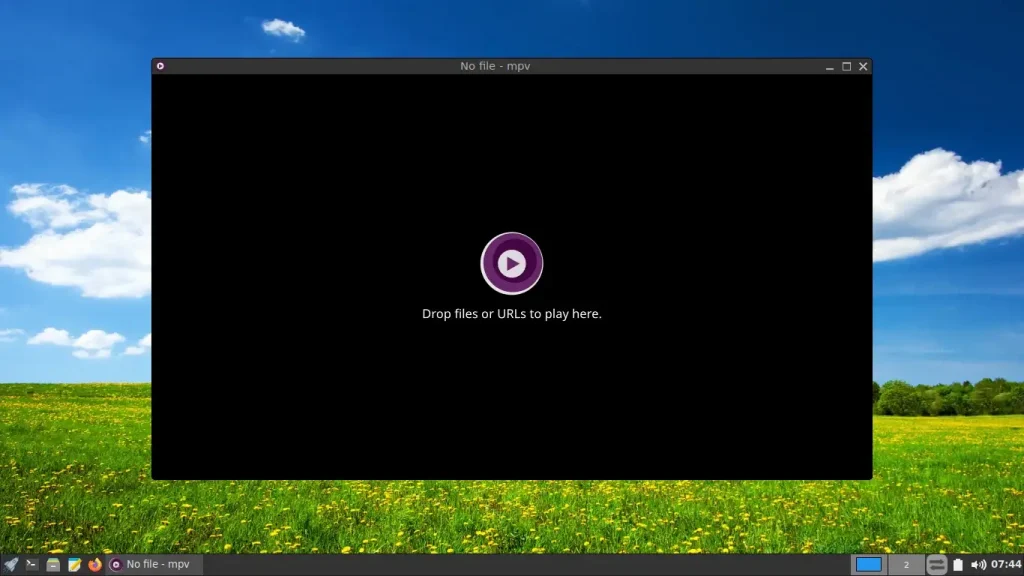Open the file manager drawer icon
The width and height of the screenshot is (1024, 576).
53,564
